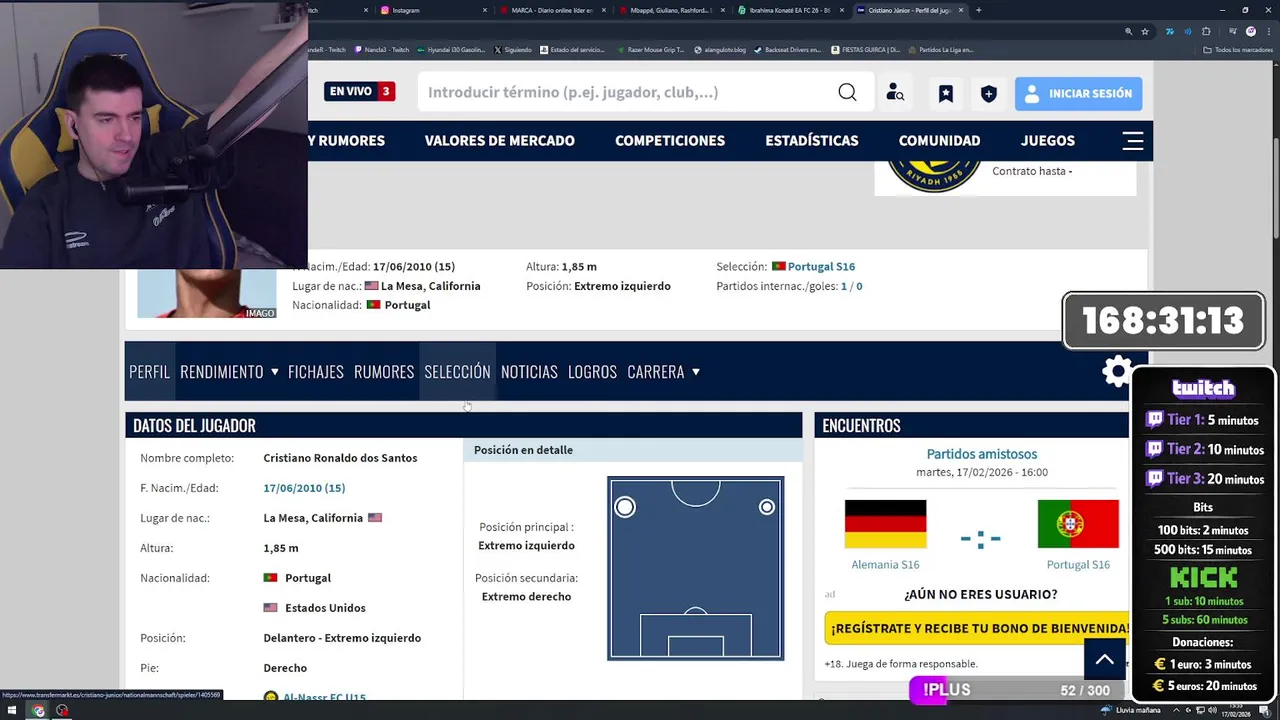Open the detailed person search icon
This screenshot has height=720, width=1280.
[895, 93]
